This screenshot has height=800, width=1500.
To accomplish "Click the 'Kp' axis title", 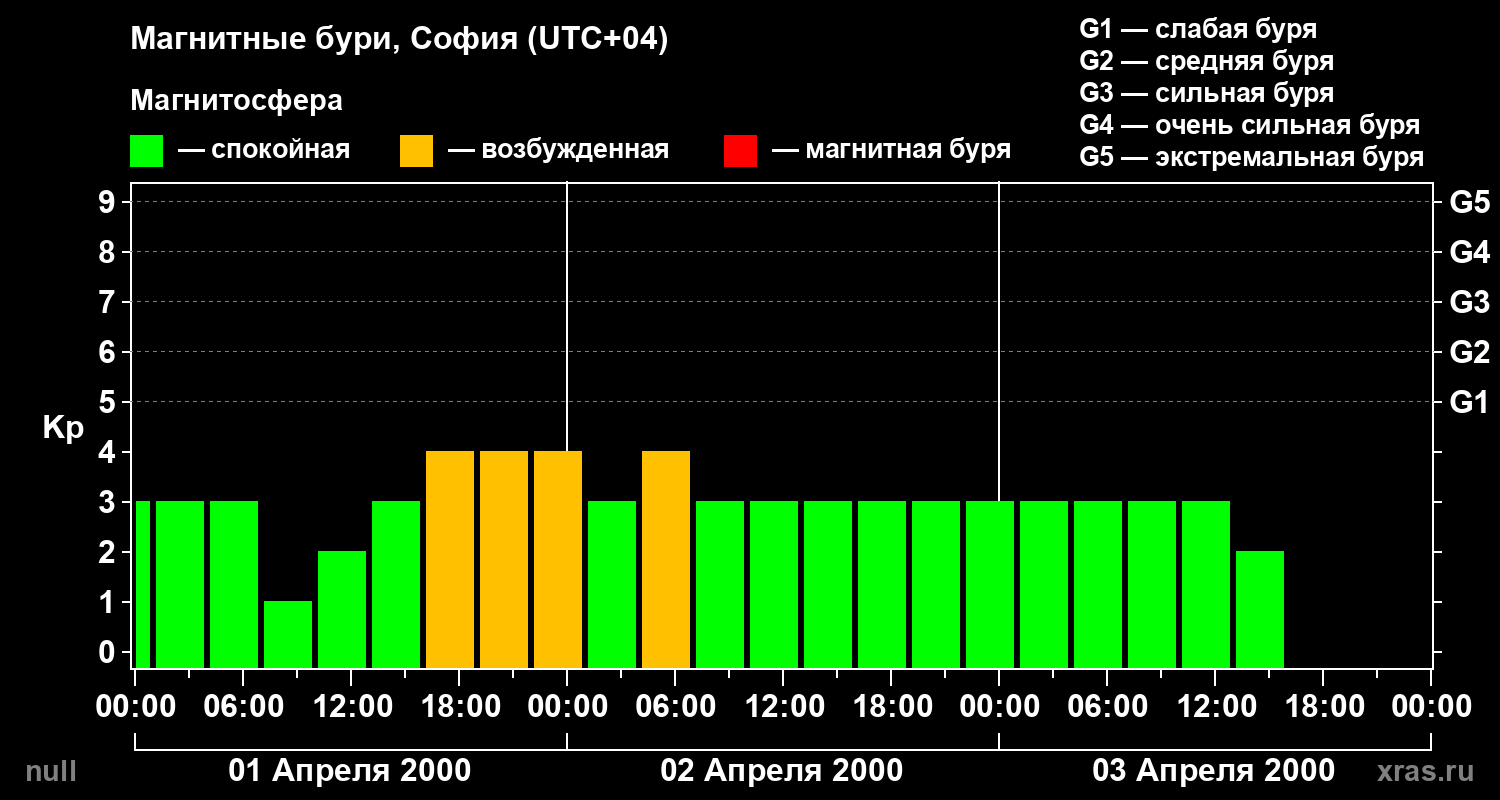I will coord(63,429).
